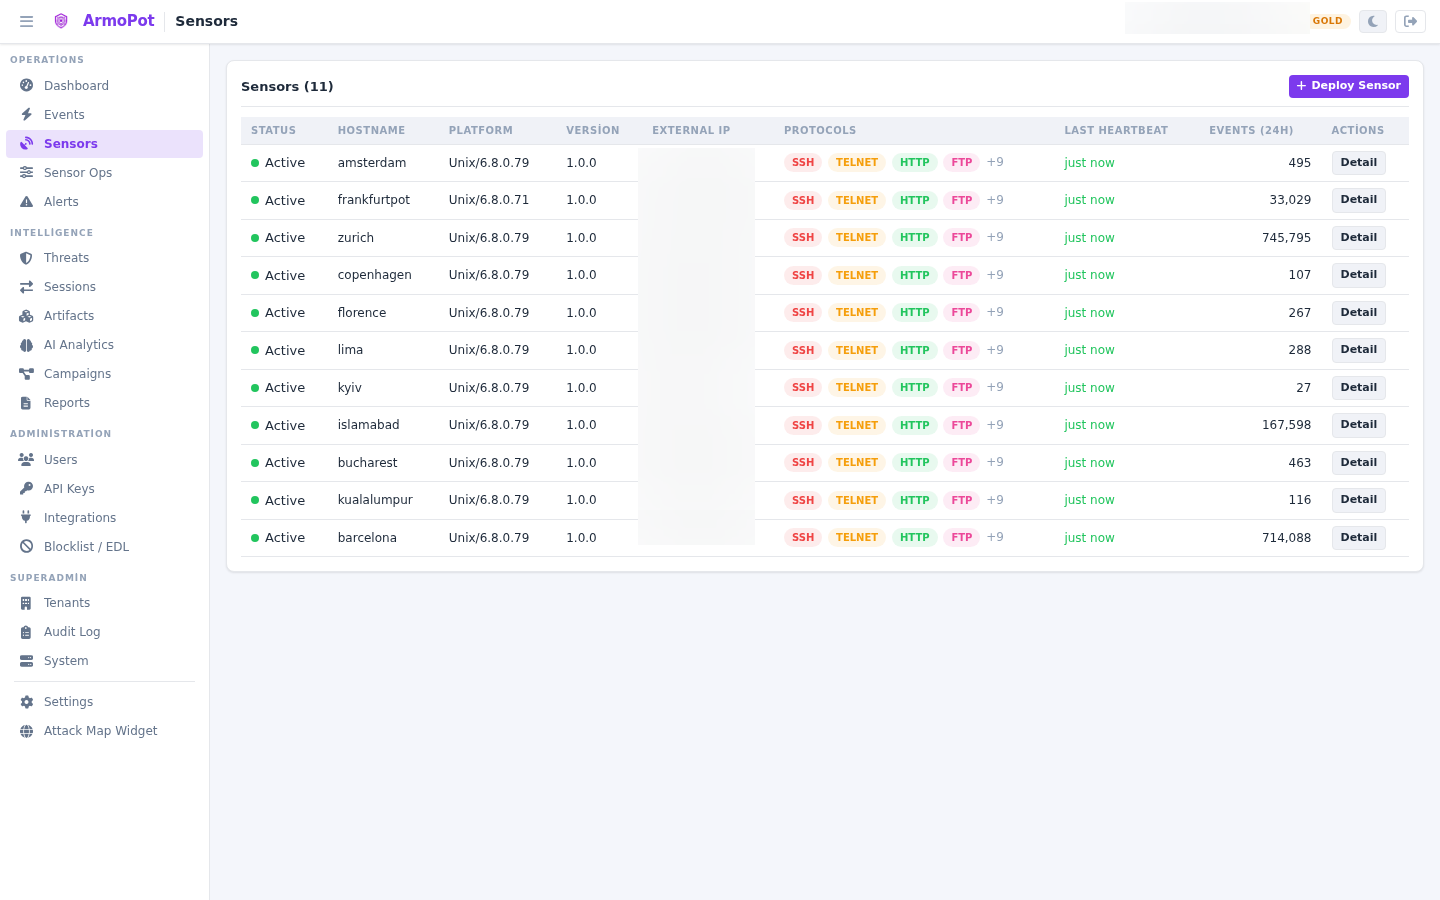This screenshot has height=900, width=1440.
Task: Click the HOSTNAME column header
Action: pyautogui.click(x=371, y=131)
